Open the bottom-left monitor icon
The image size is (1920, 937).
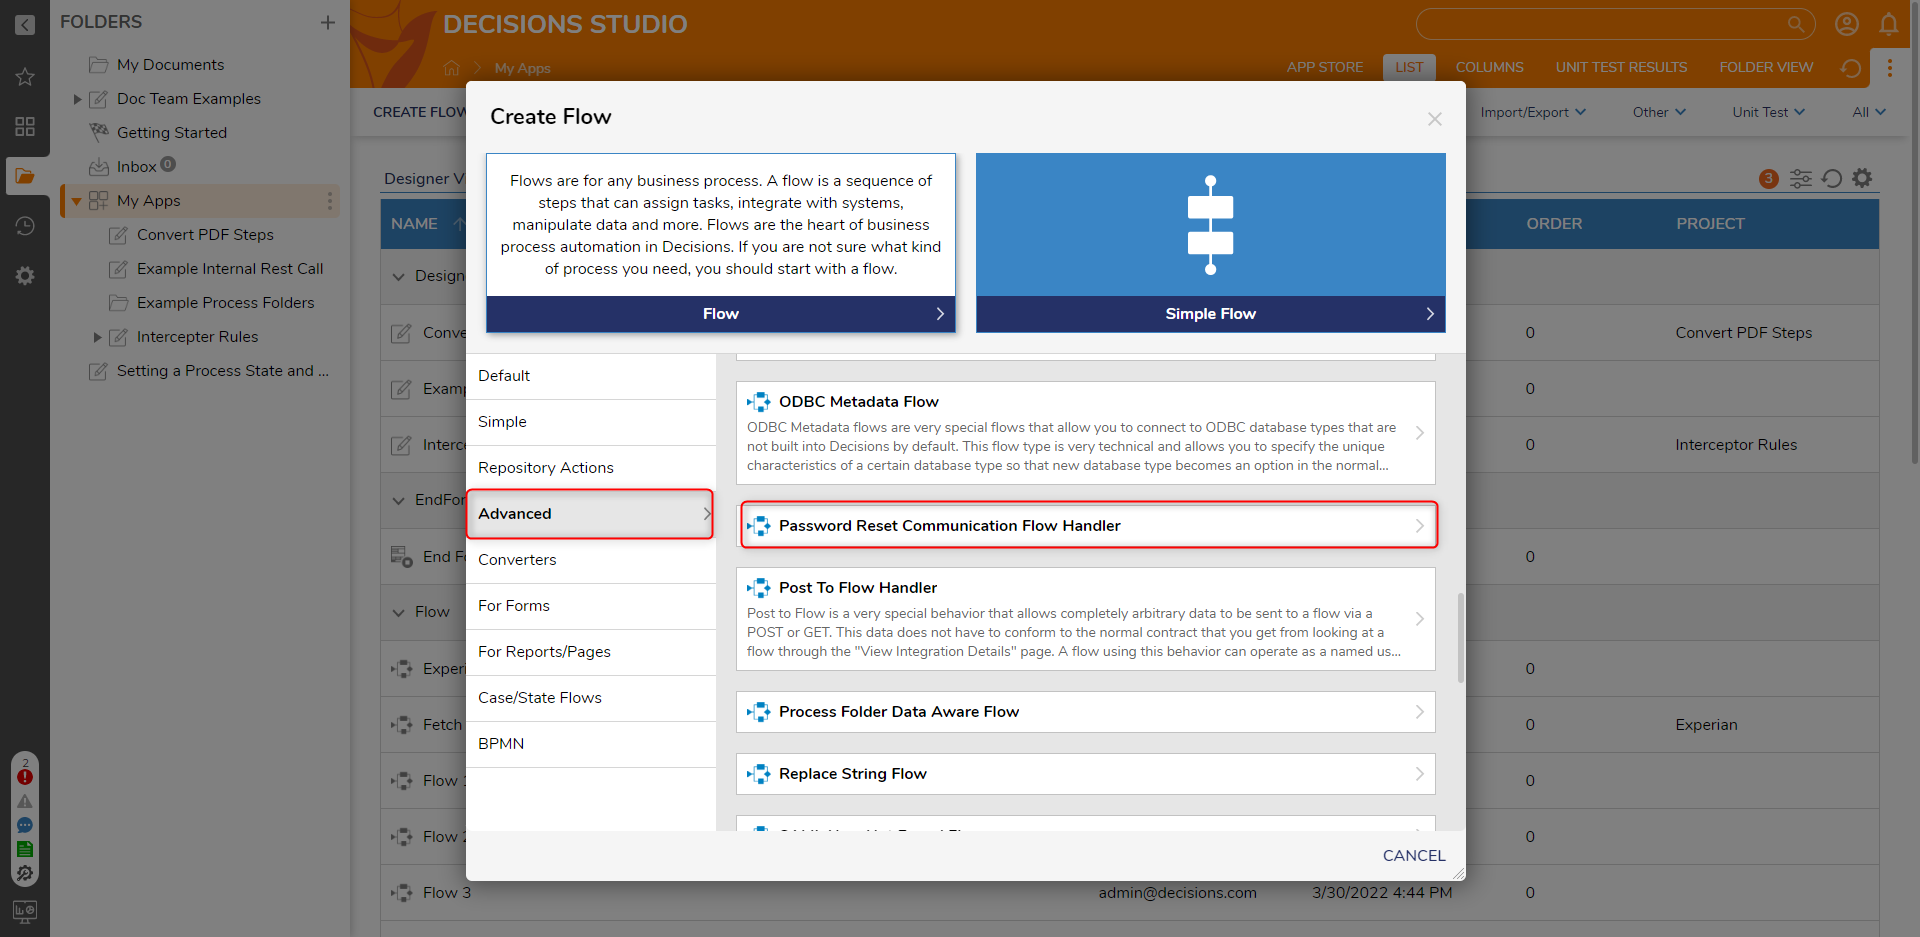coord(25,911)
